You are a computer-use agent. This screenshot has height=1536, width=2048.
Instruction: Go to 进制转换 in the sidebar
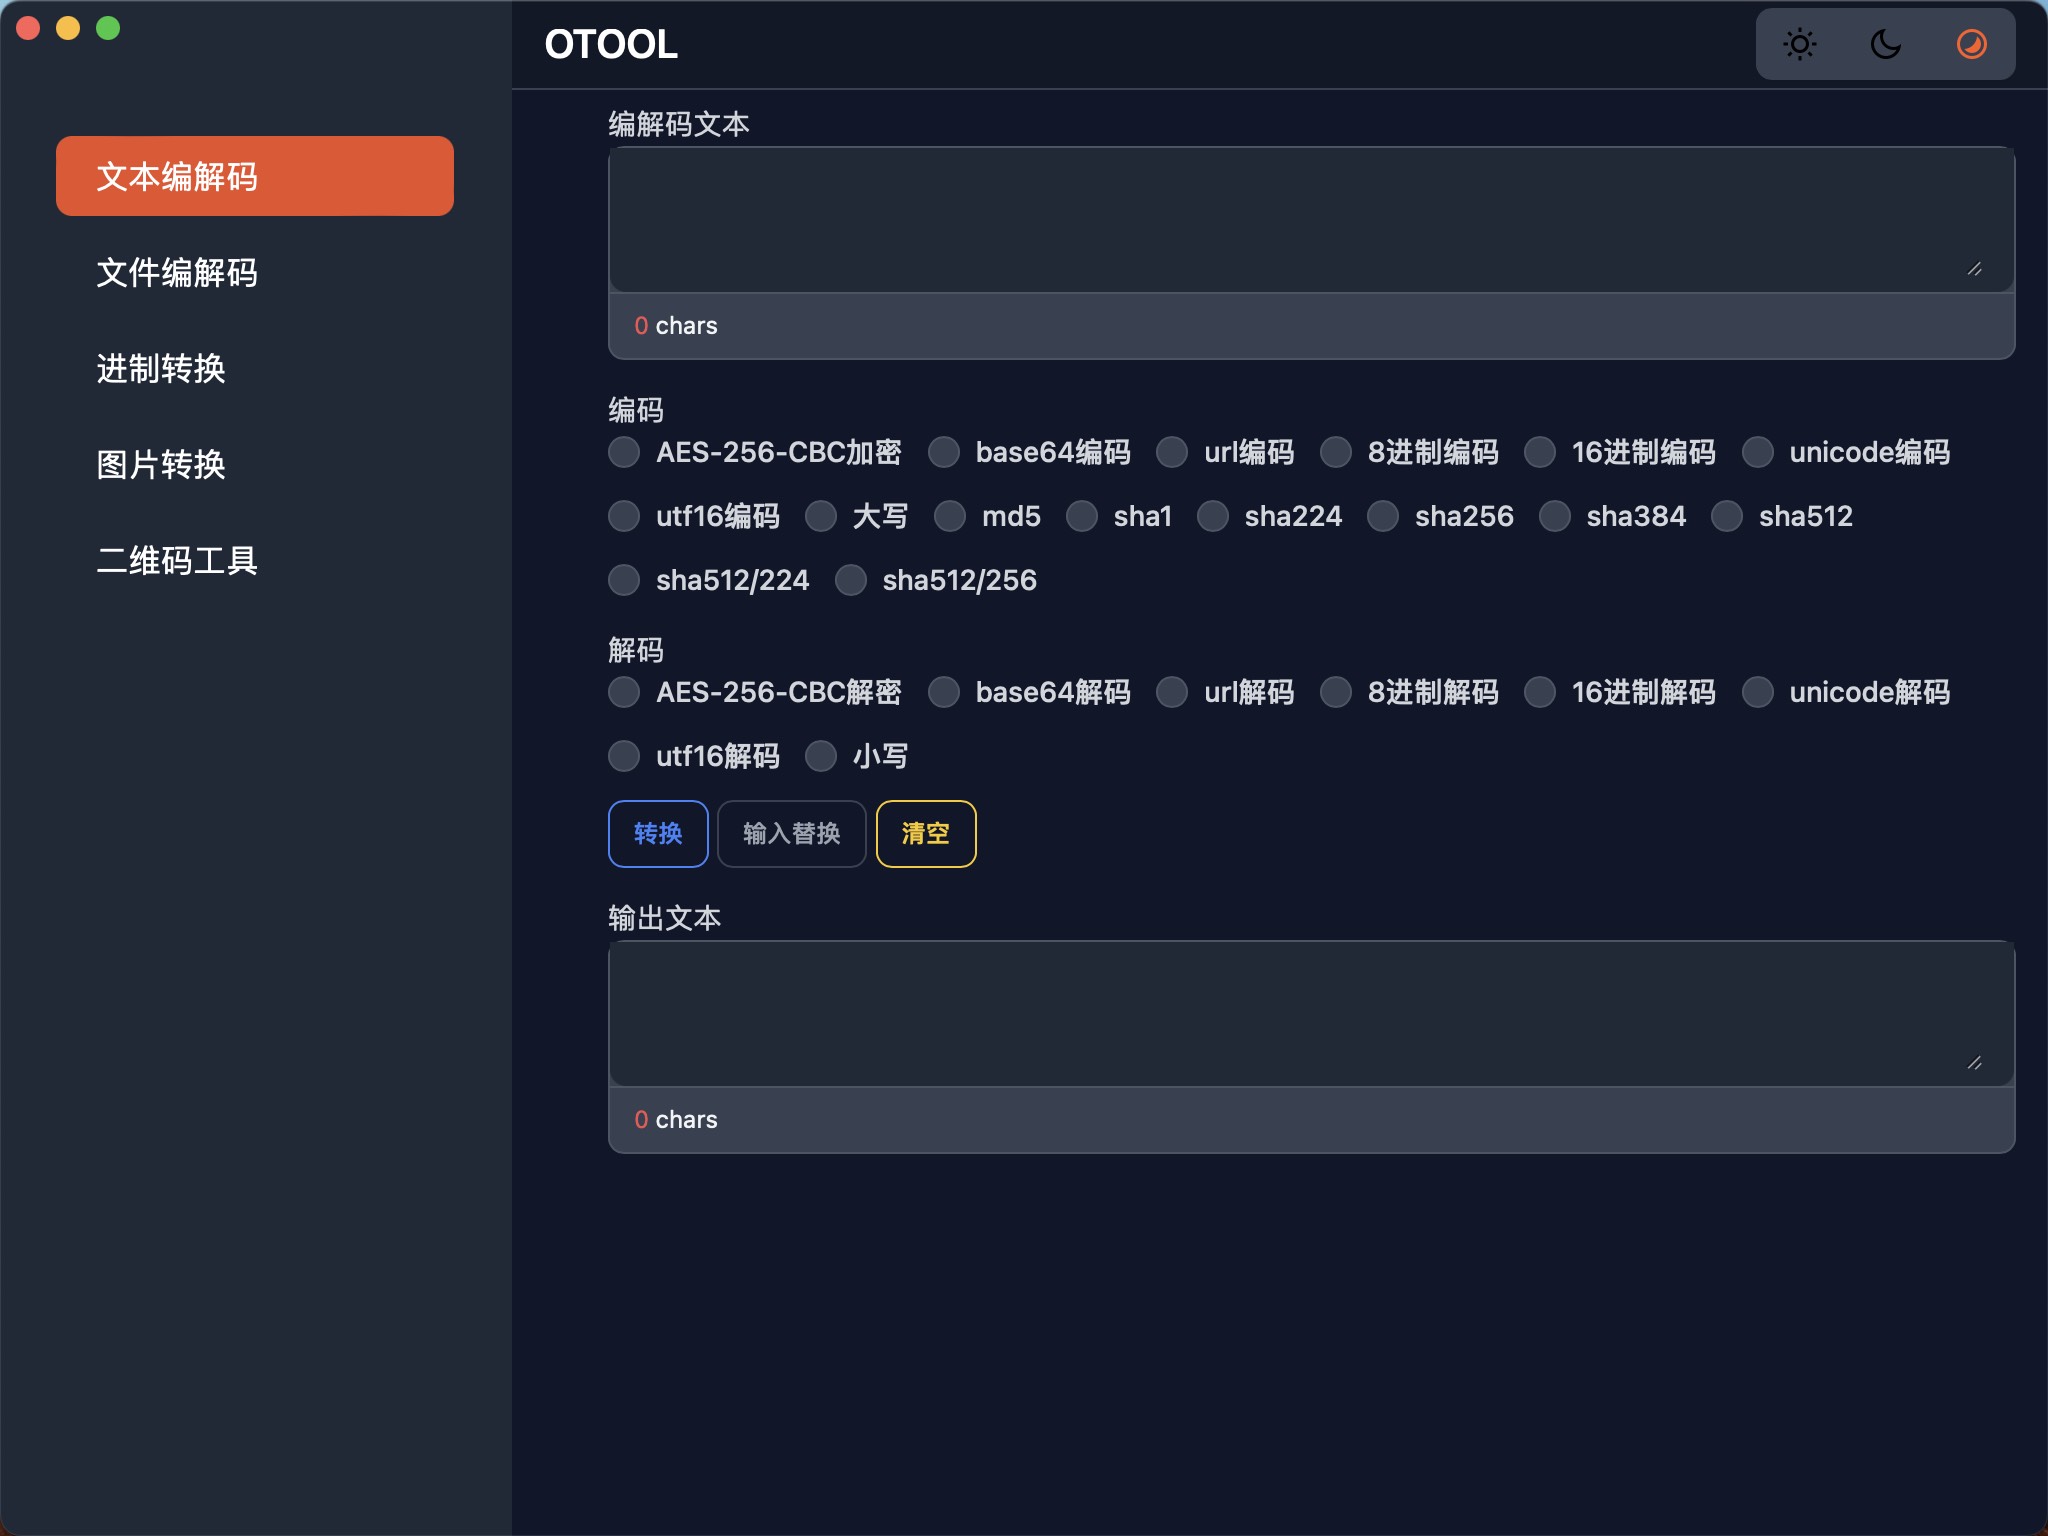[161, 369]
